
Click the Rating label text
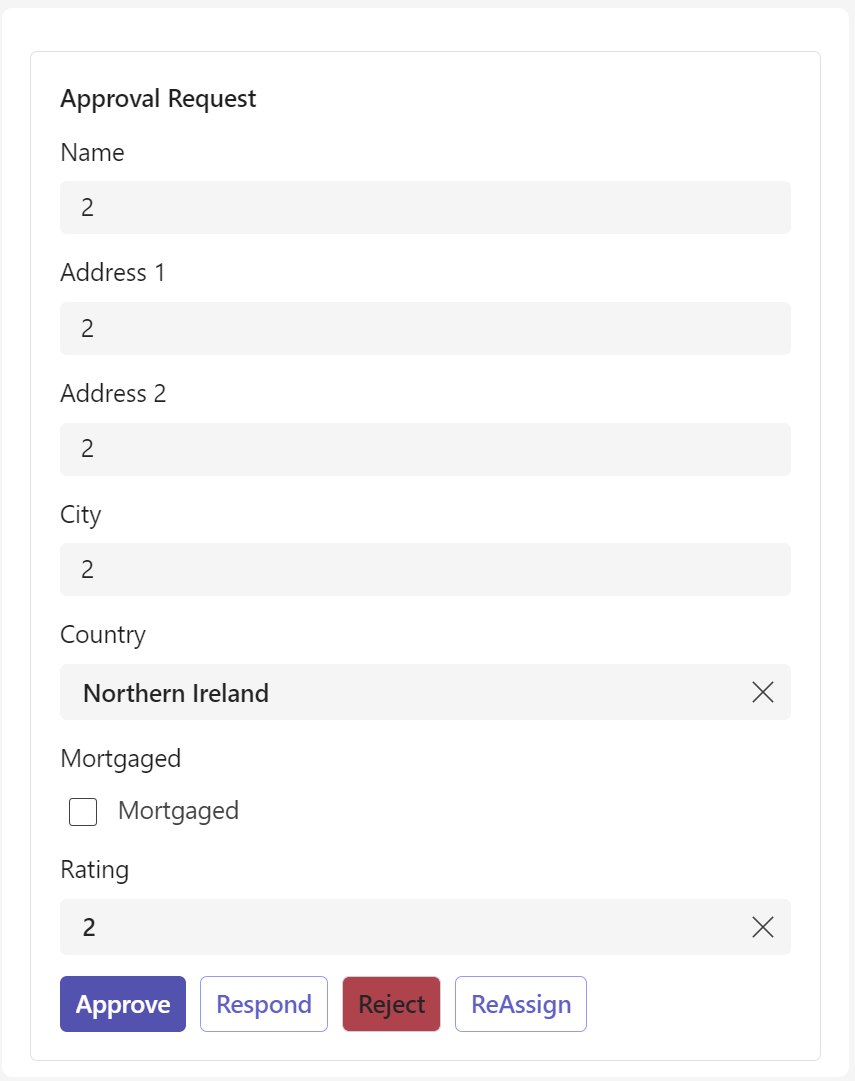94,870
